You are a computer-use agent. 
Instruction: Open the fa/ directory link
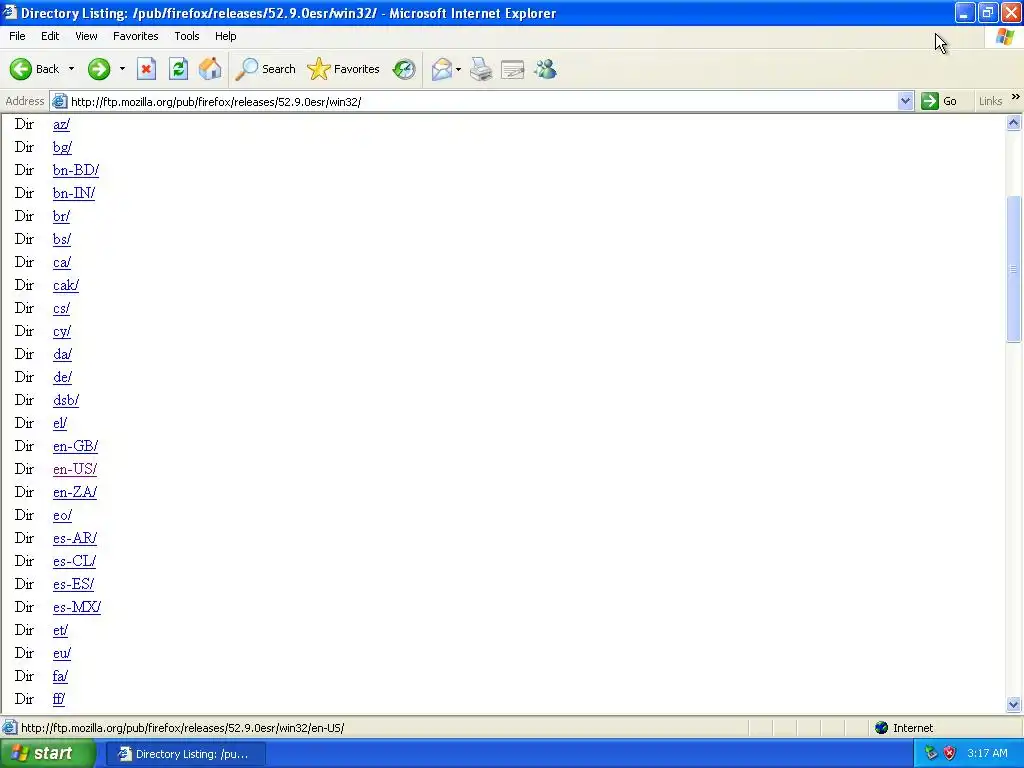(x=61, y=676)
